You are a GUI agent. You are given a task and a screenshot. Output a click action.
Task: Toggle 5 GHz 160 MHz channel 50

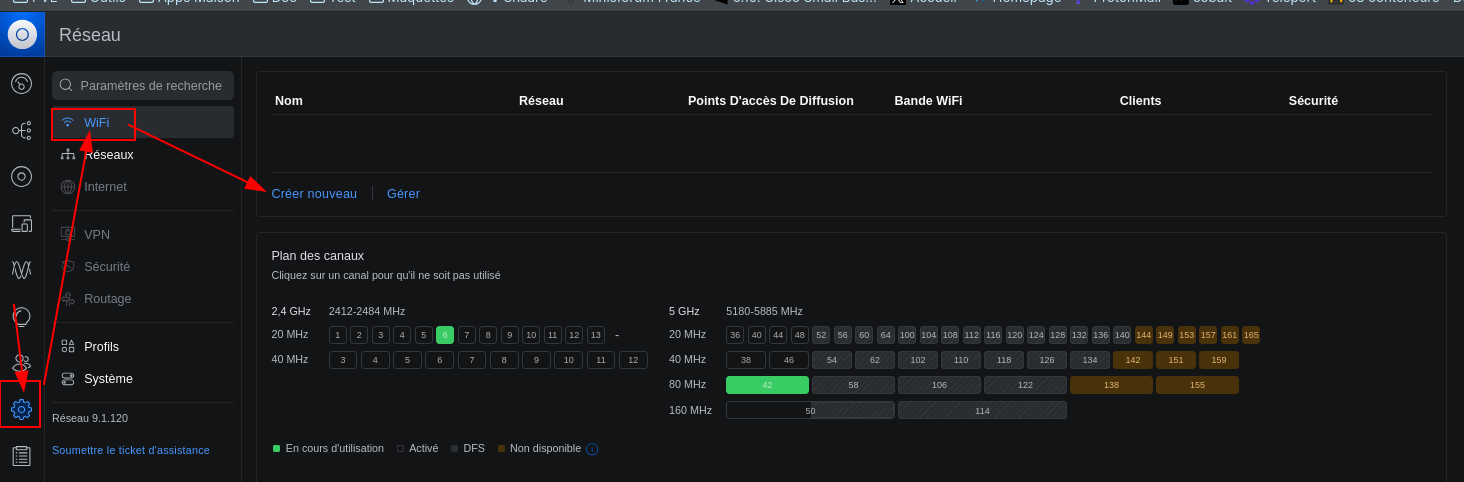click(x=810, y=410)
